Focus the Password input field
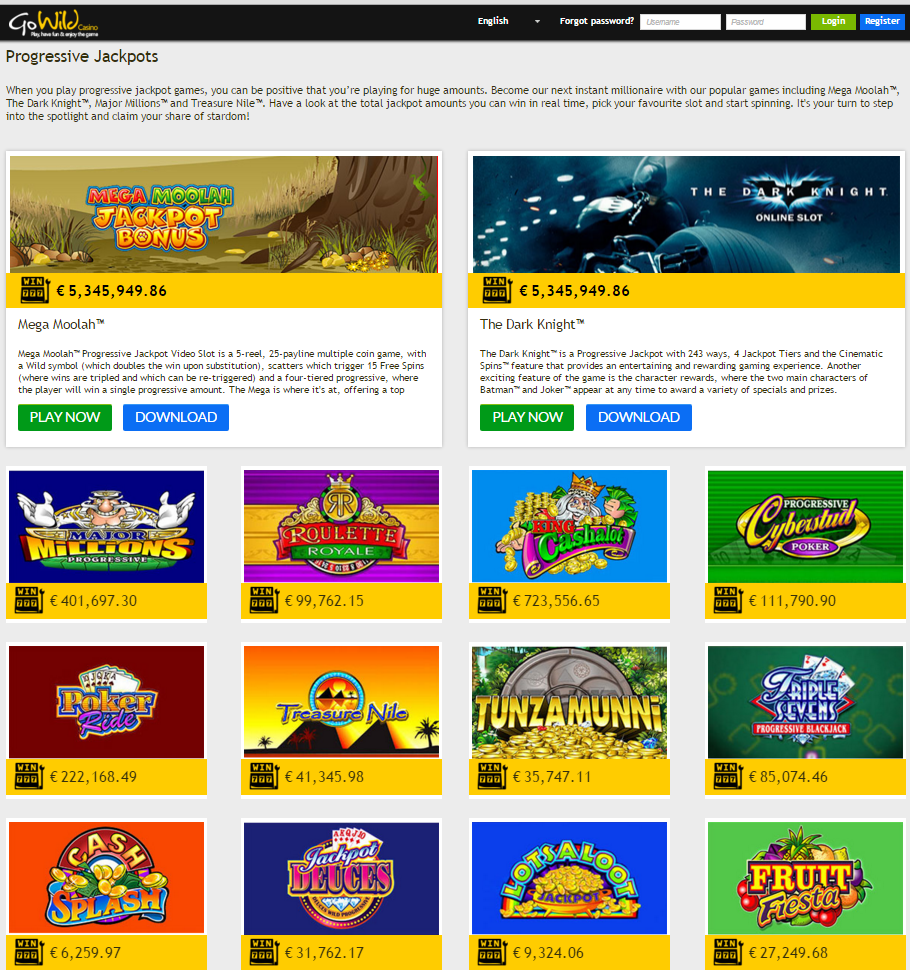Screen dimensions: 910x970 coord(765,22)
